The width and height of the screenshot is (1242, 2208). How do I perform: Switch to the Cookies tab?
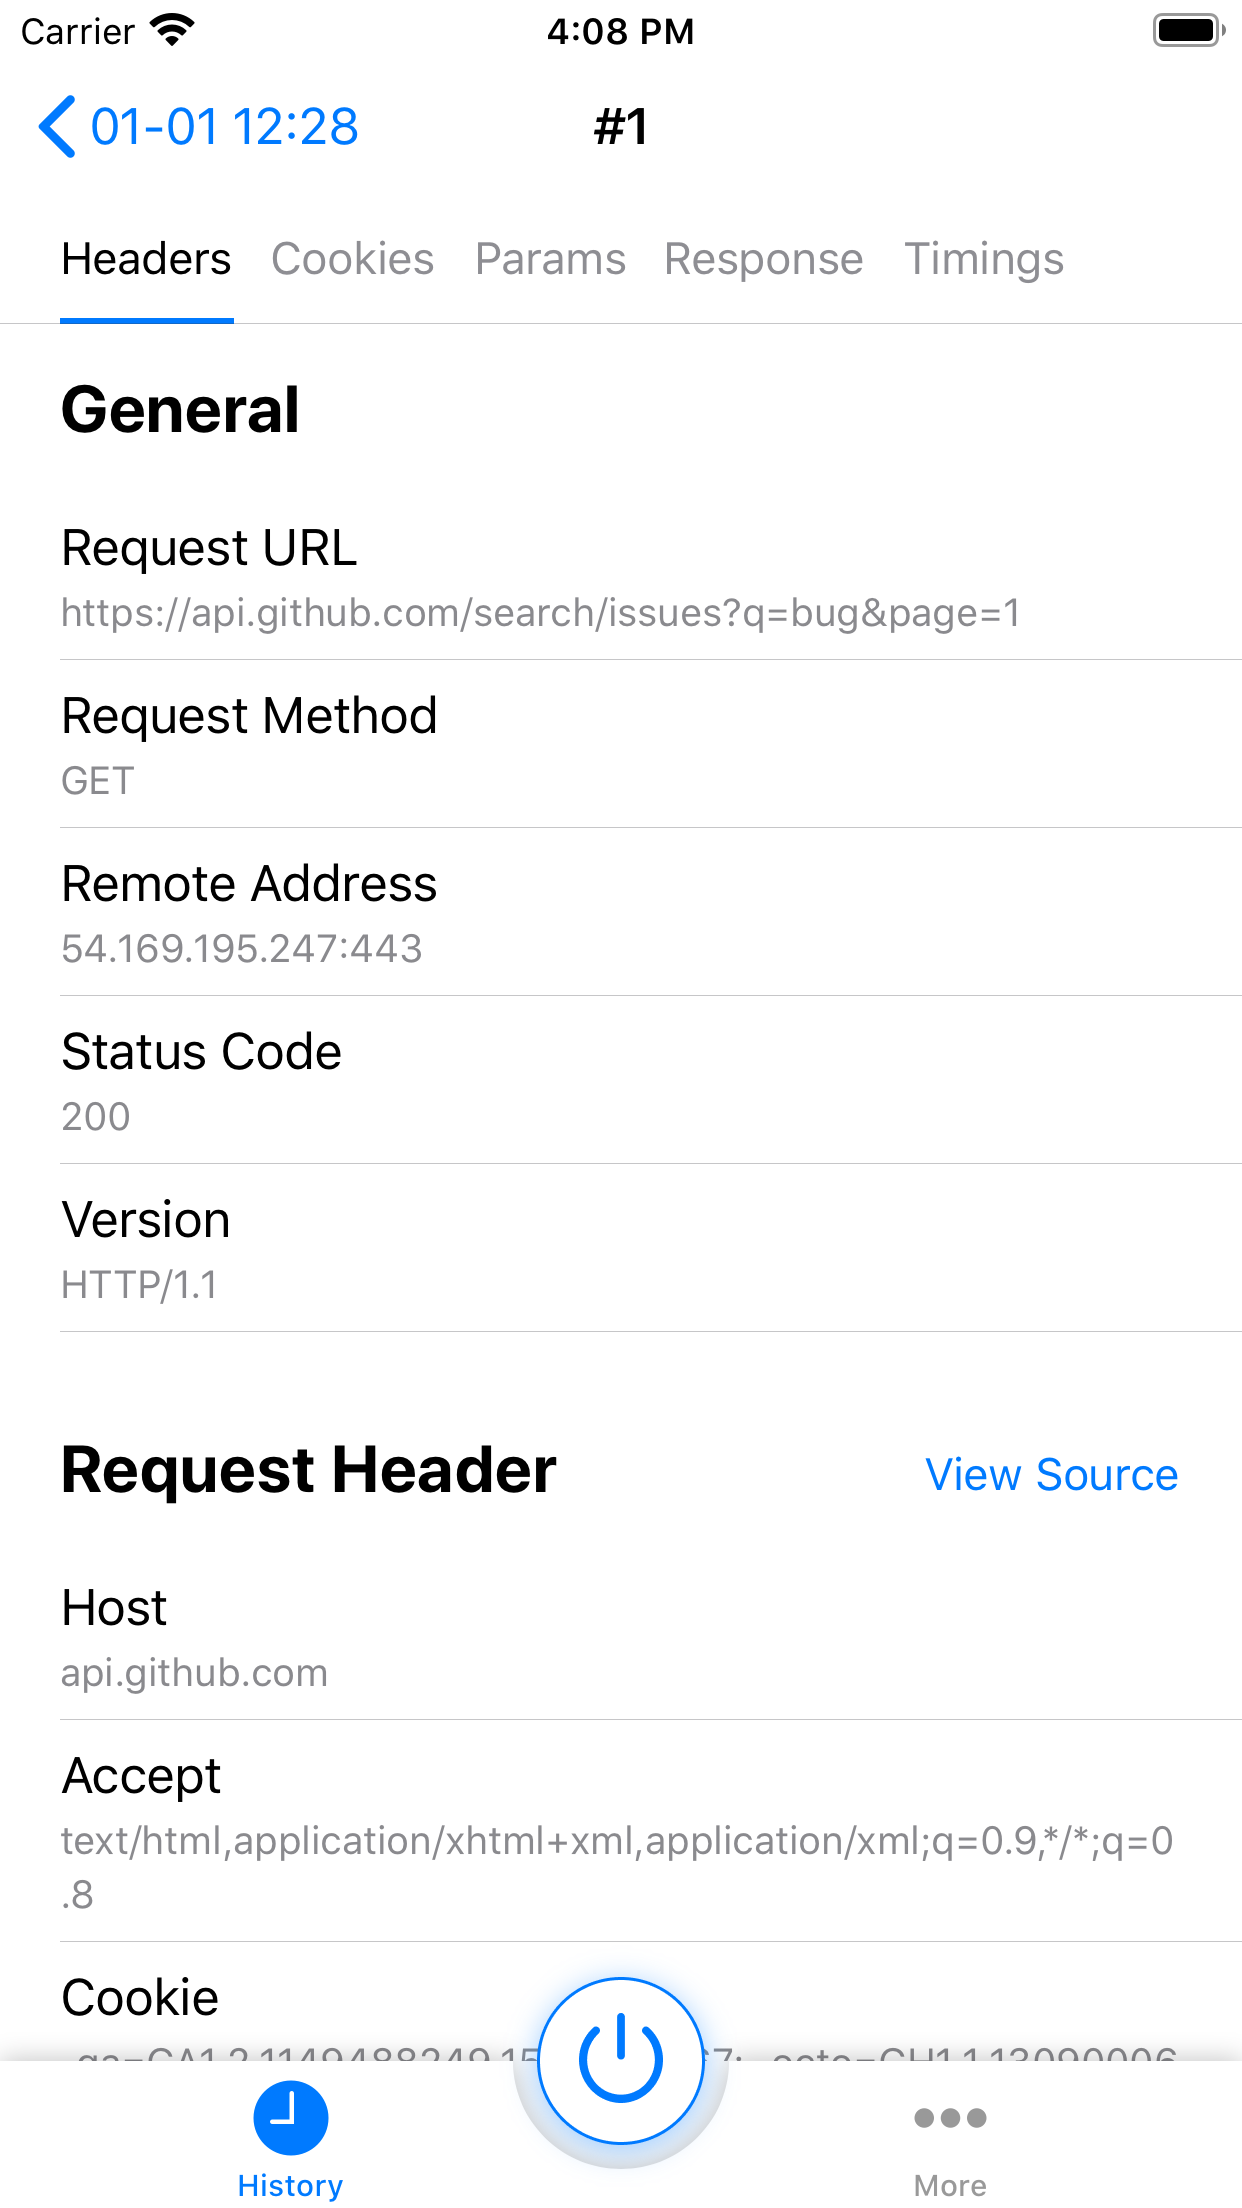click(352, 258)
